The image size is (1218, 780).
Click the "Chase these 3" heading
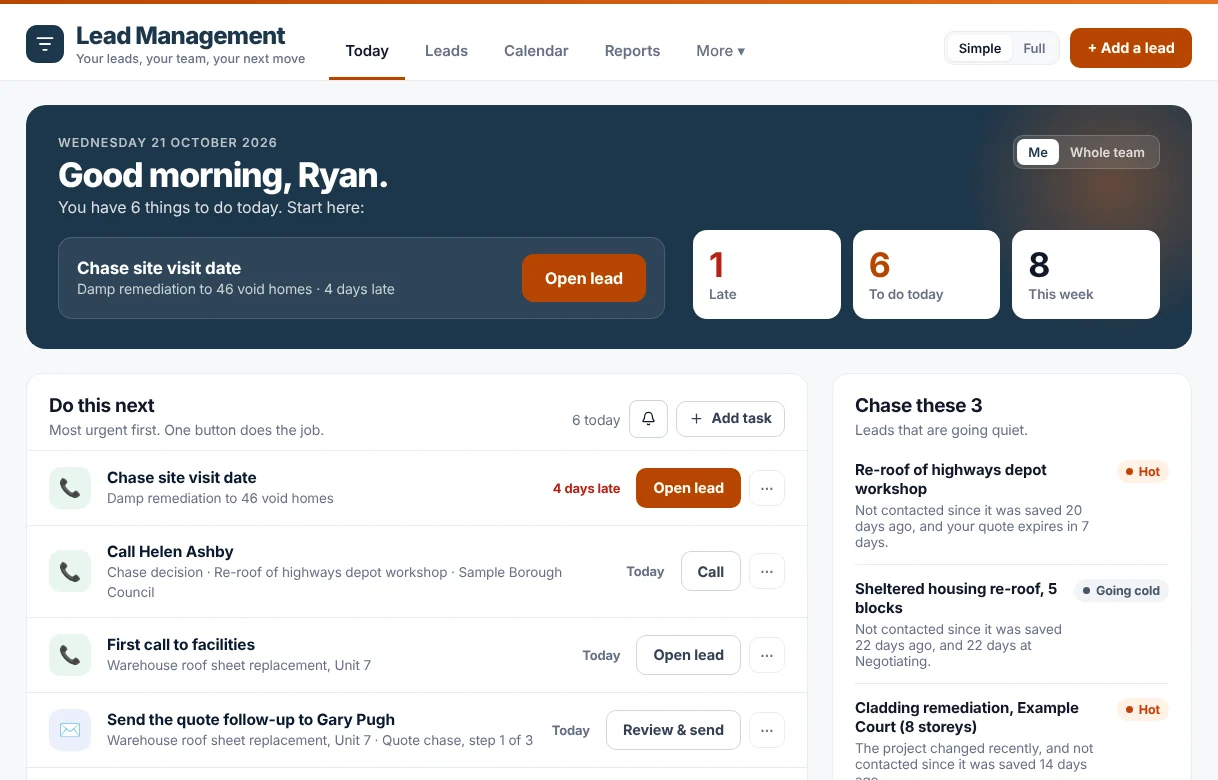pyautogui.click(x=919, y=405)
